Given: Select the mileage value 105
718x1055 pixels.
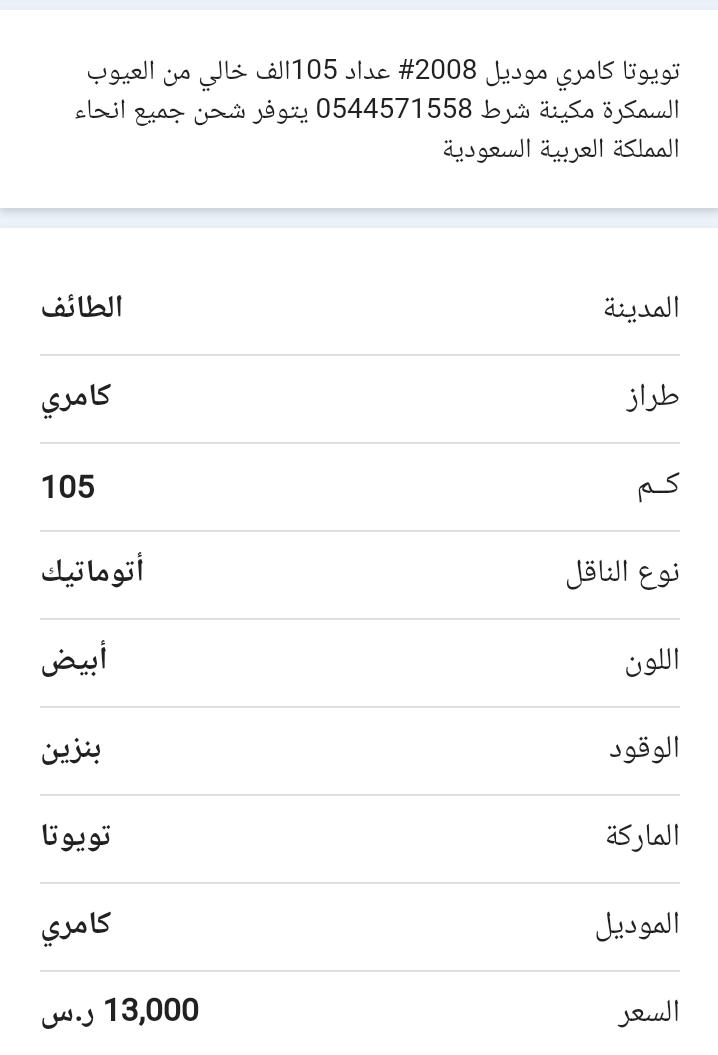Looking at the screenshot, I should (x=68, y=486).
